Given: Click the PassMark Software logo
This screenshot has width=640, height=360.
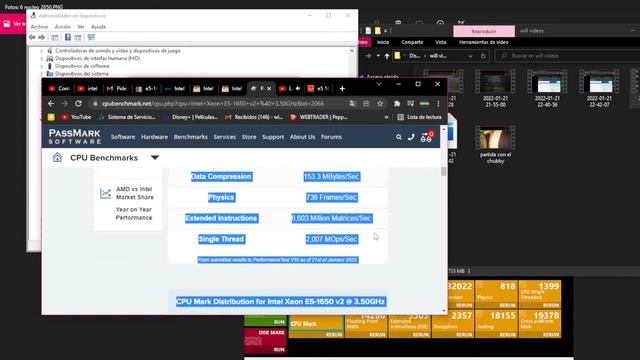Looking at the screenshot, I should coord(75,137).
